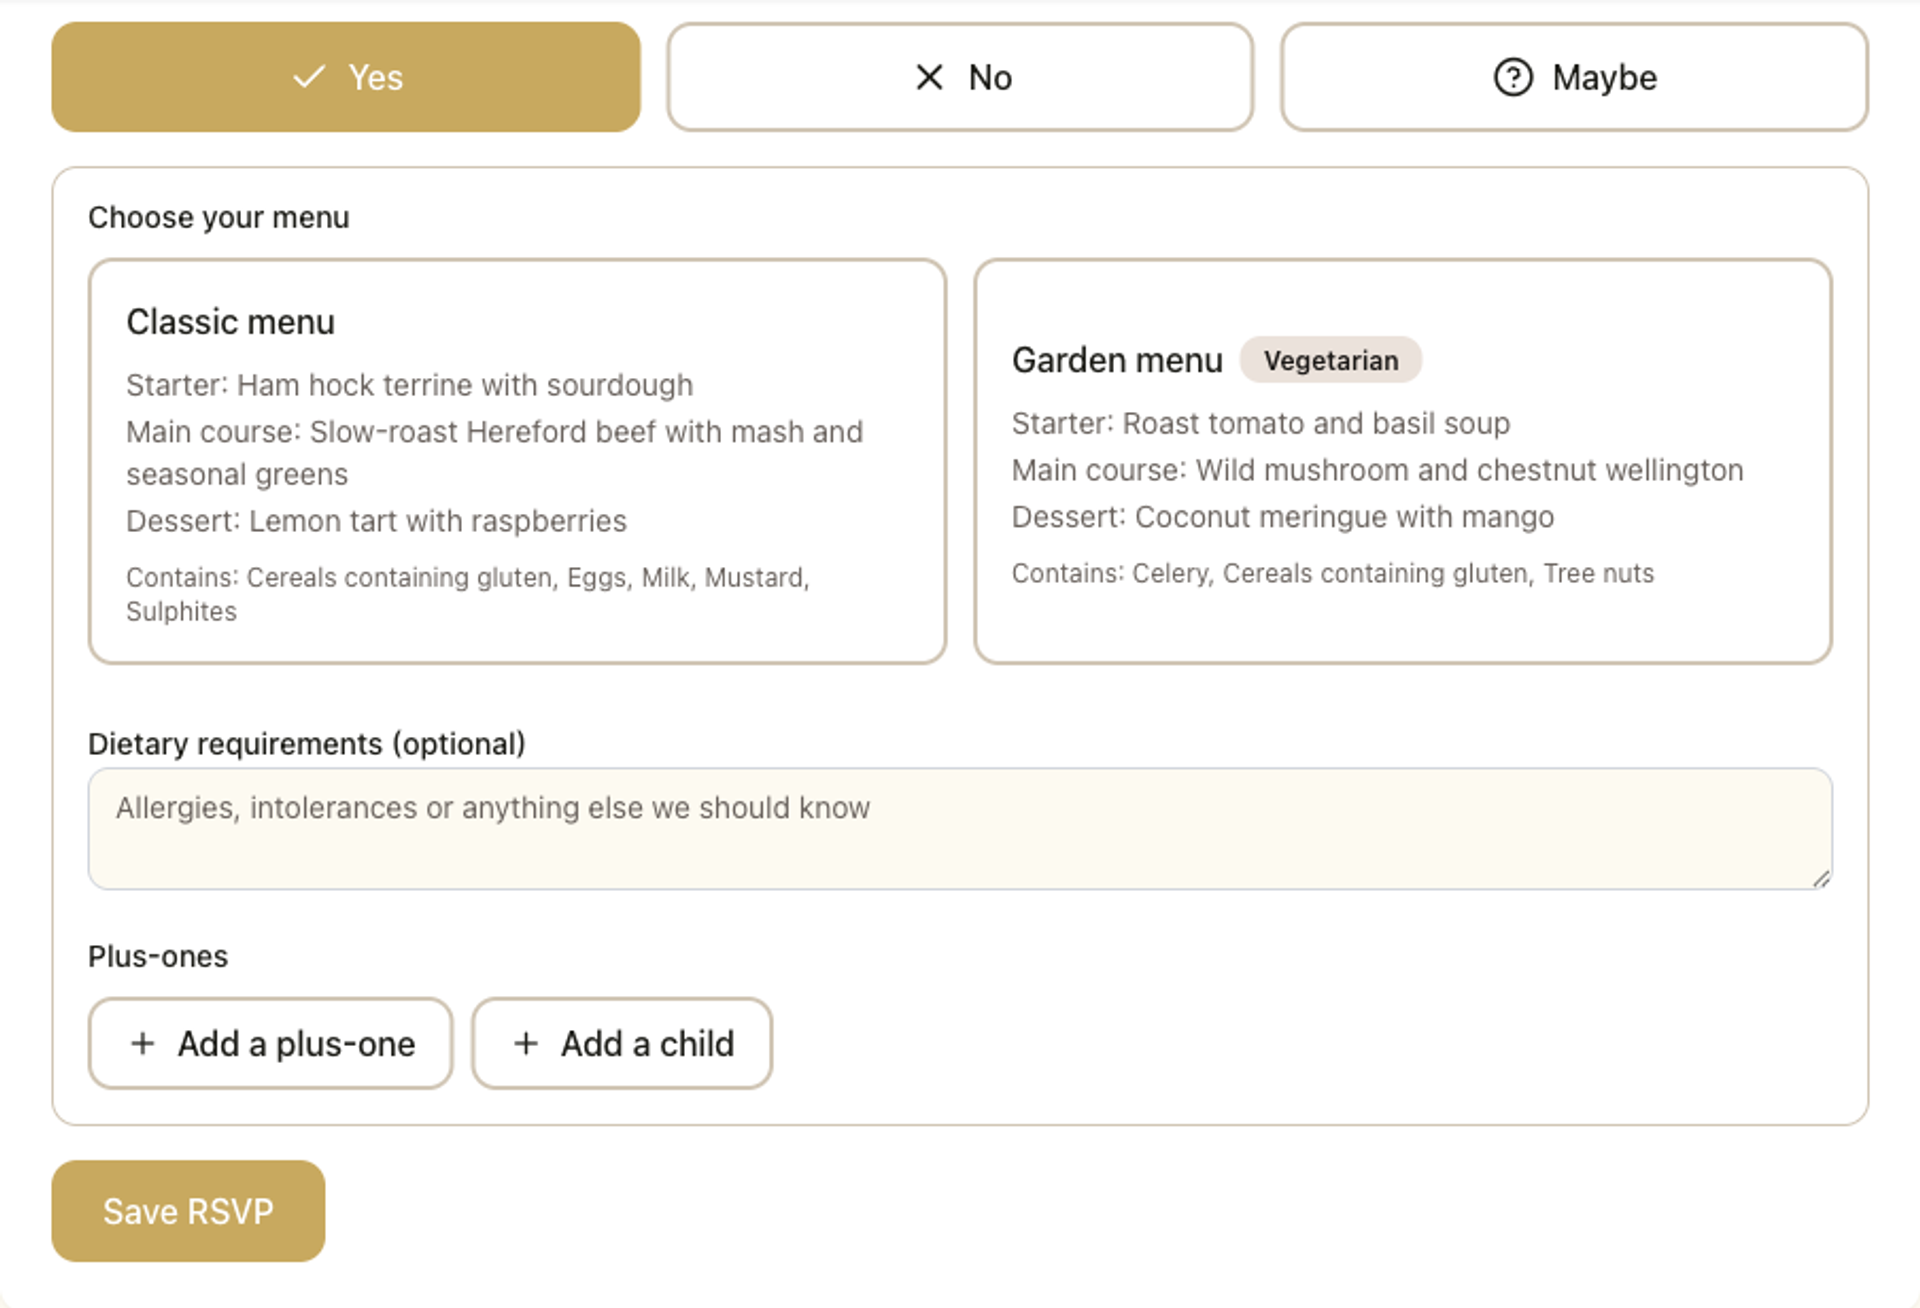Click 'Starter: Roast tomato and basil soup'
The height and width of the screenshot is (1308, 1920).
[1261, 423]
